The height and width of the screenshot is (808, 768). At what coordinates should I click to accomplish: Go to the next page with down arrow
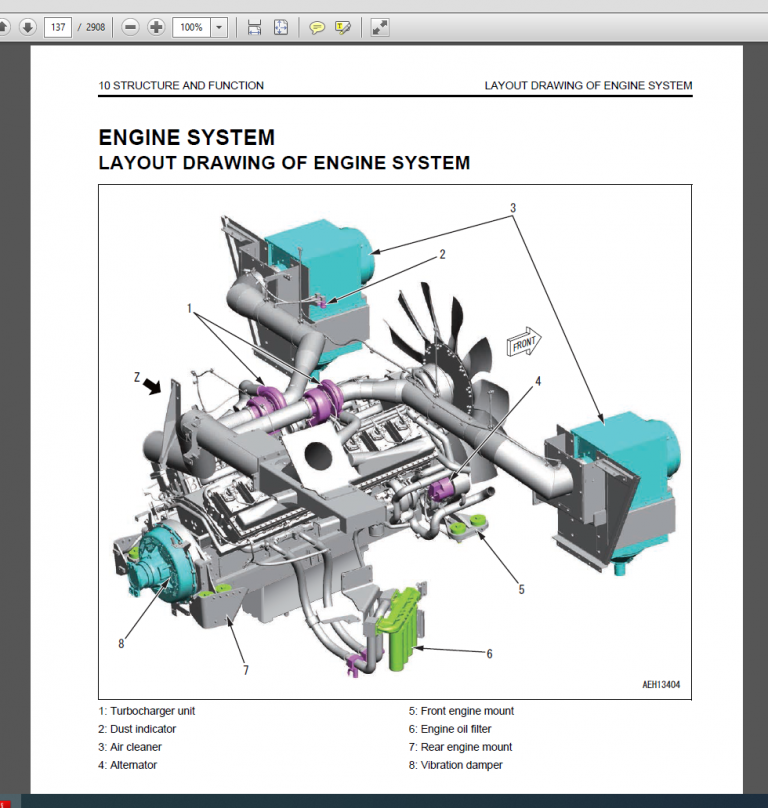point(27,27)
